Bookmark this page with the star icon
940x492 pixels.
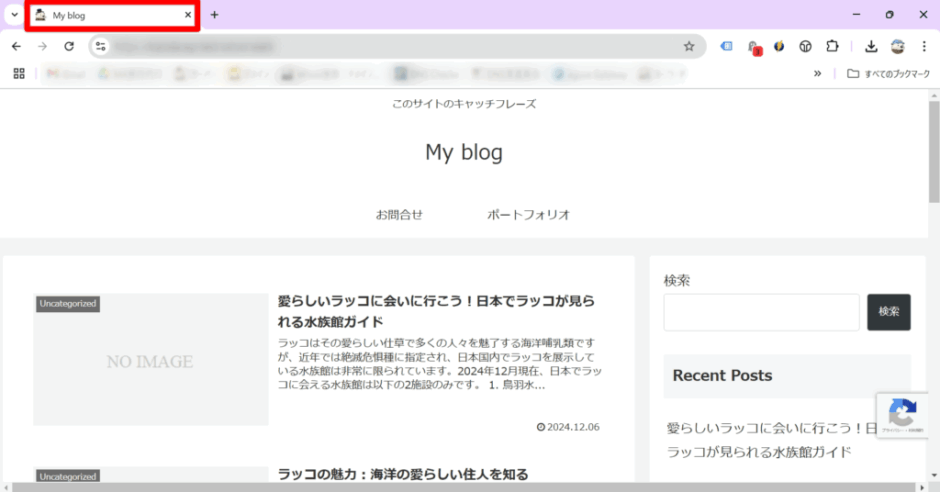[x=689, y=46]
